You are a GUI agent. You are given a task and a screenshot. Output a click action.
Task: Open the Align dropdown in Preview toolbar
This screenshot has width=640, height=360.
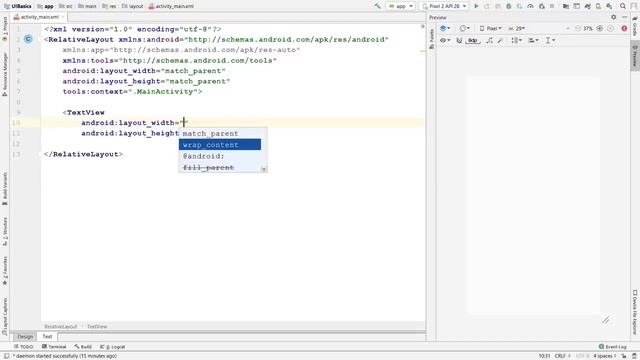[533, 40]
